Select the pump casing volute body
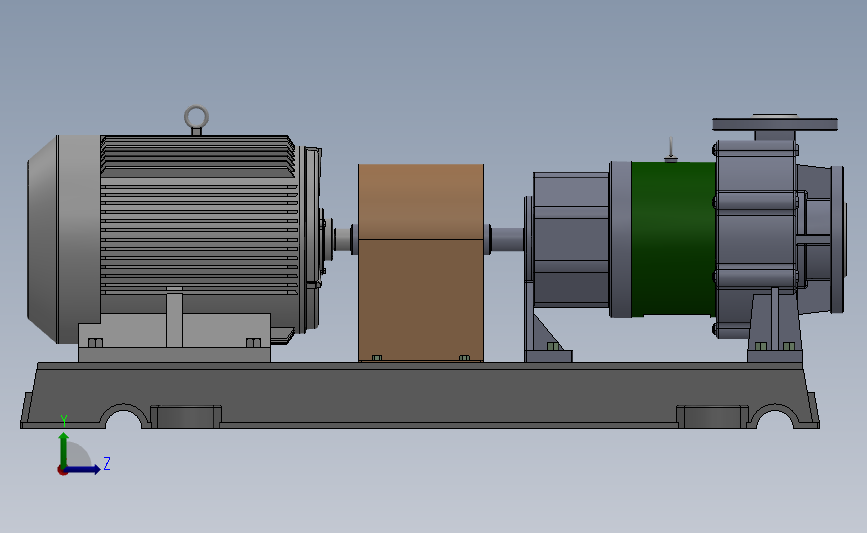The image size is (867, 533). click(x=756, y=239)
